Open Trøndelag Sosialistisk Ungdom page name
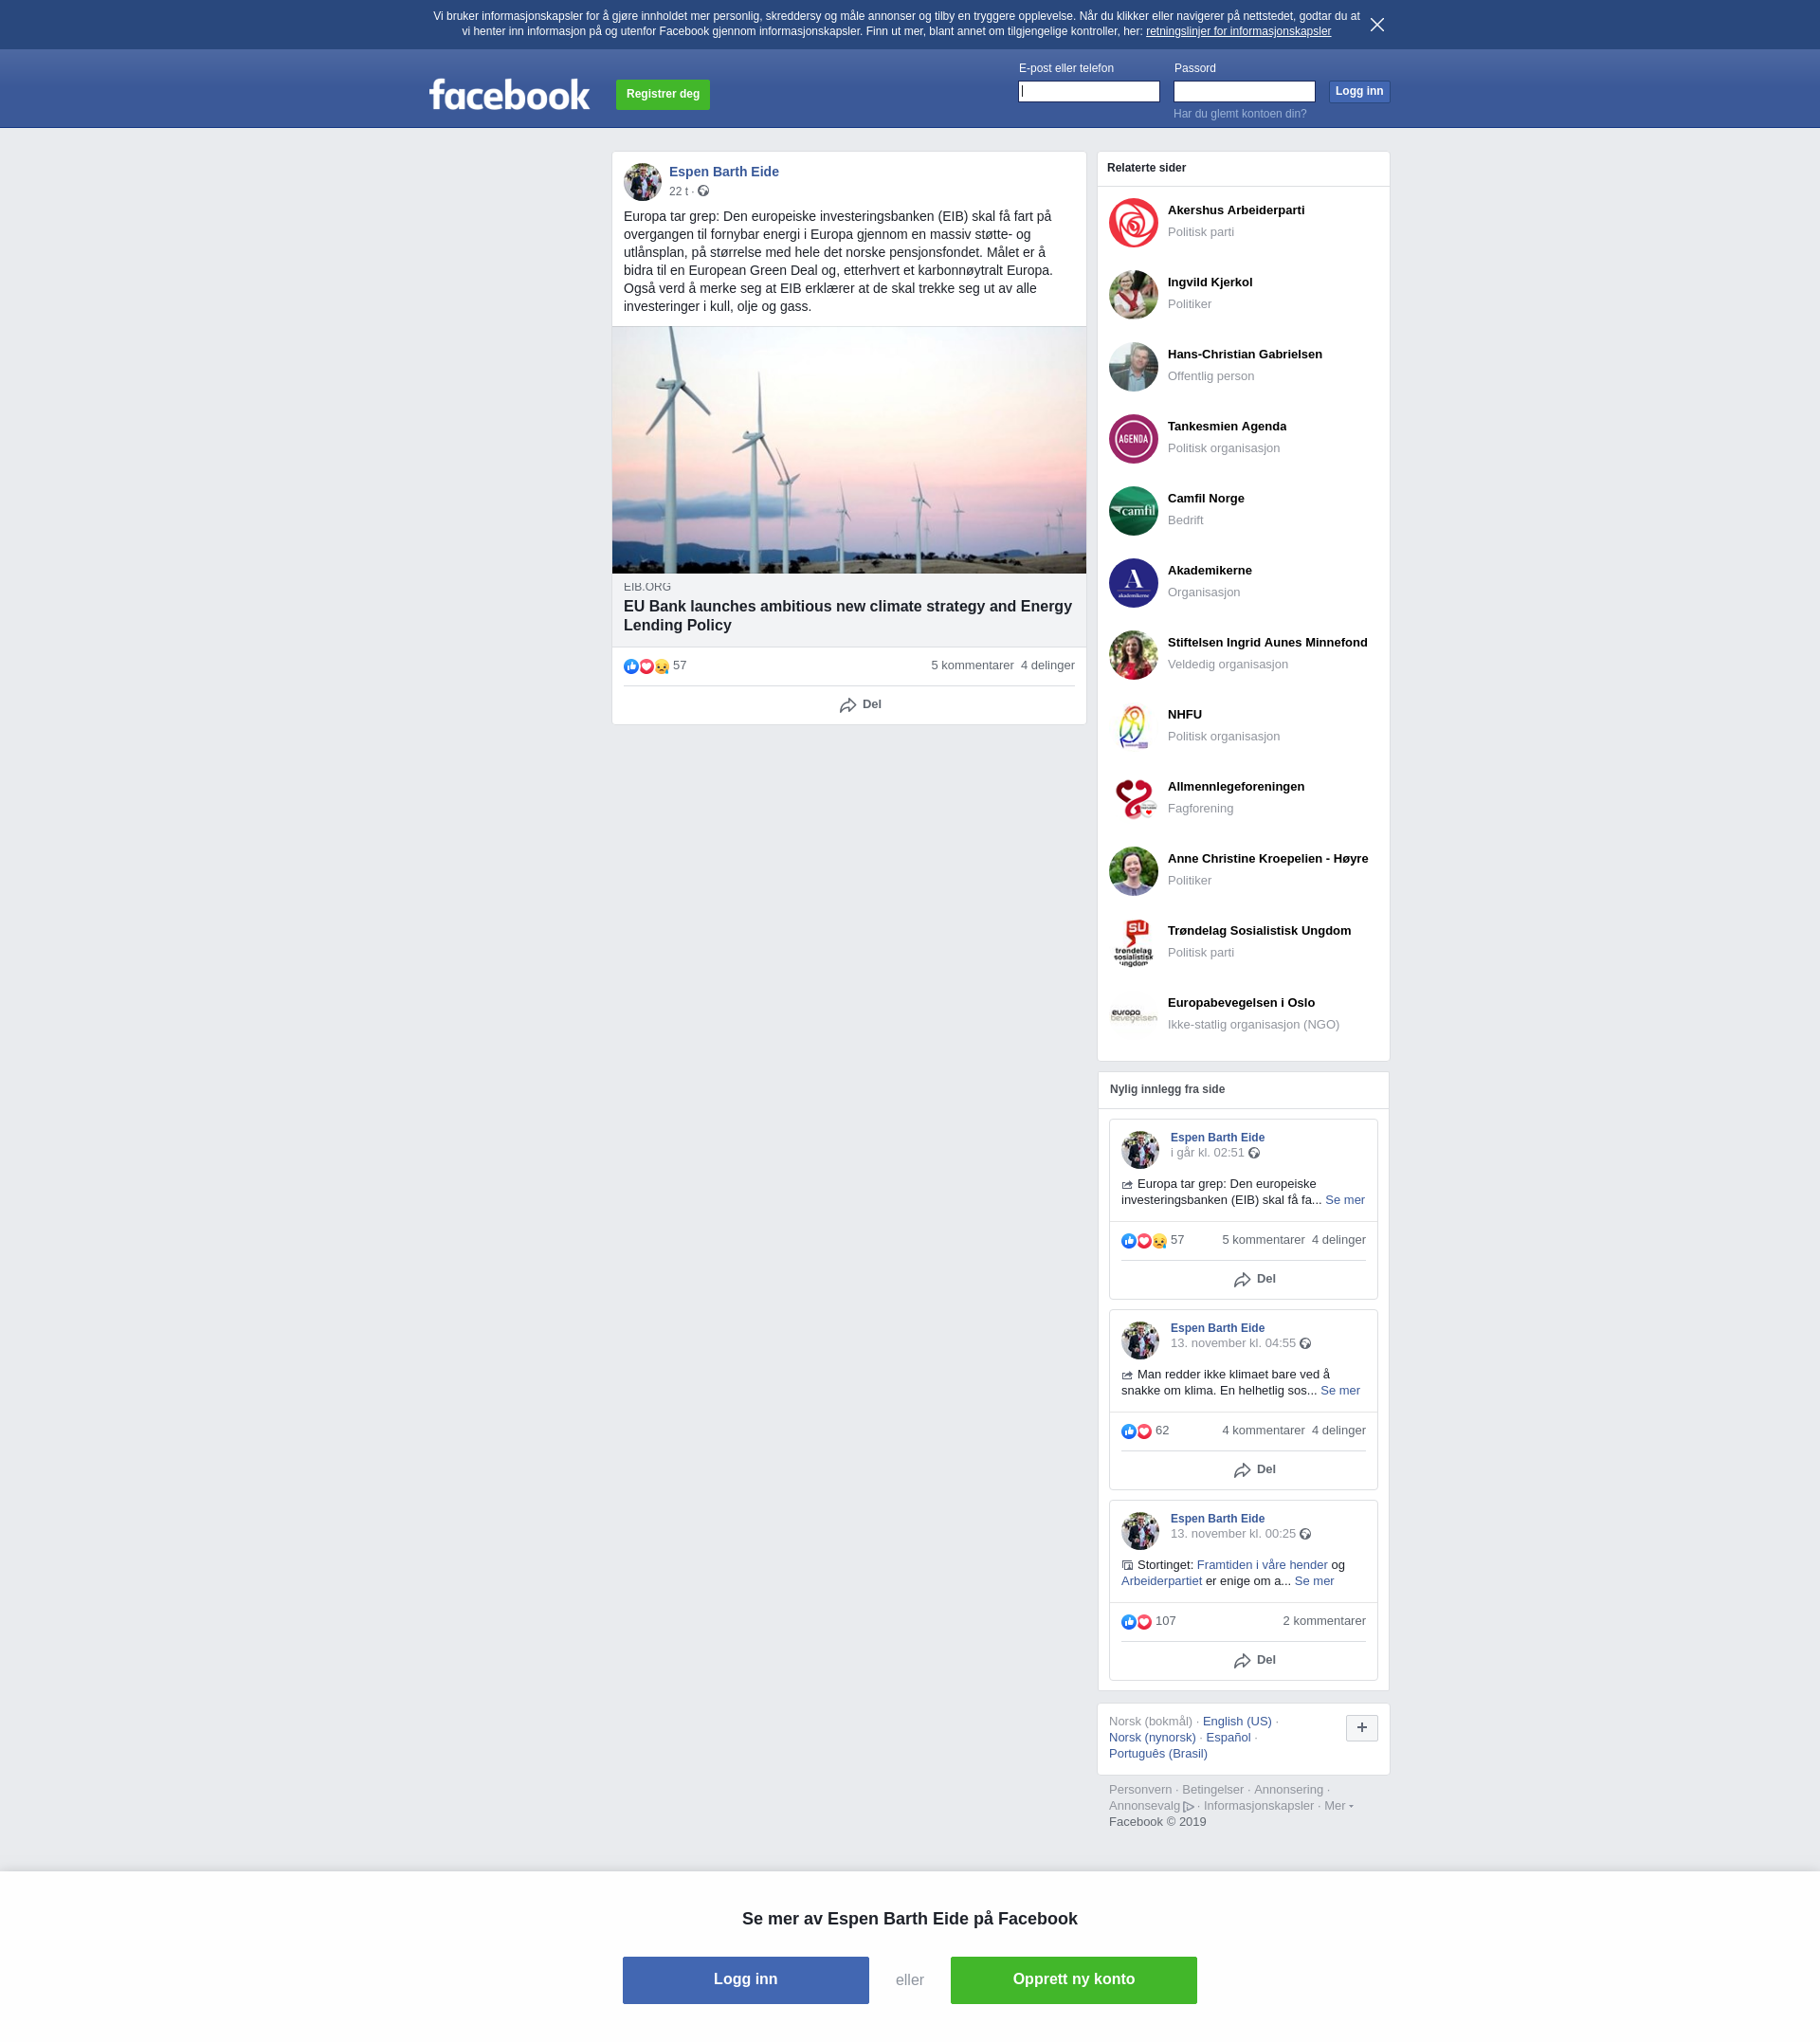1820x2042 pixels. click(x=1258, y=931)
